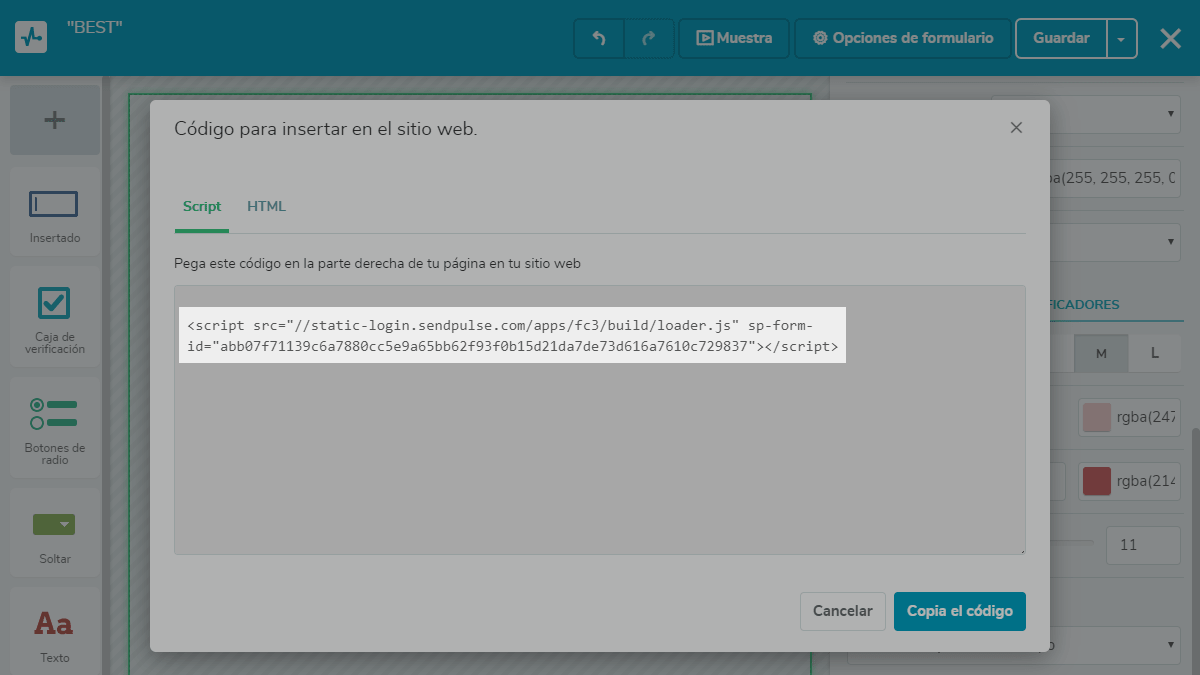Cancel the code dialog
Image resolution: width=1200 pixels, height=675 pixels.
(843, 611)
